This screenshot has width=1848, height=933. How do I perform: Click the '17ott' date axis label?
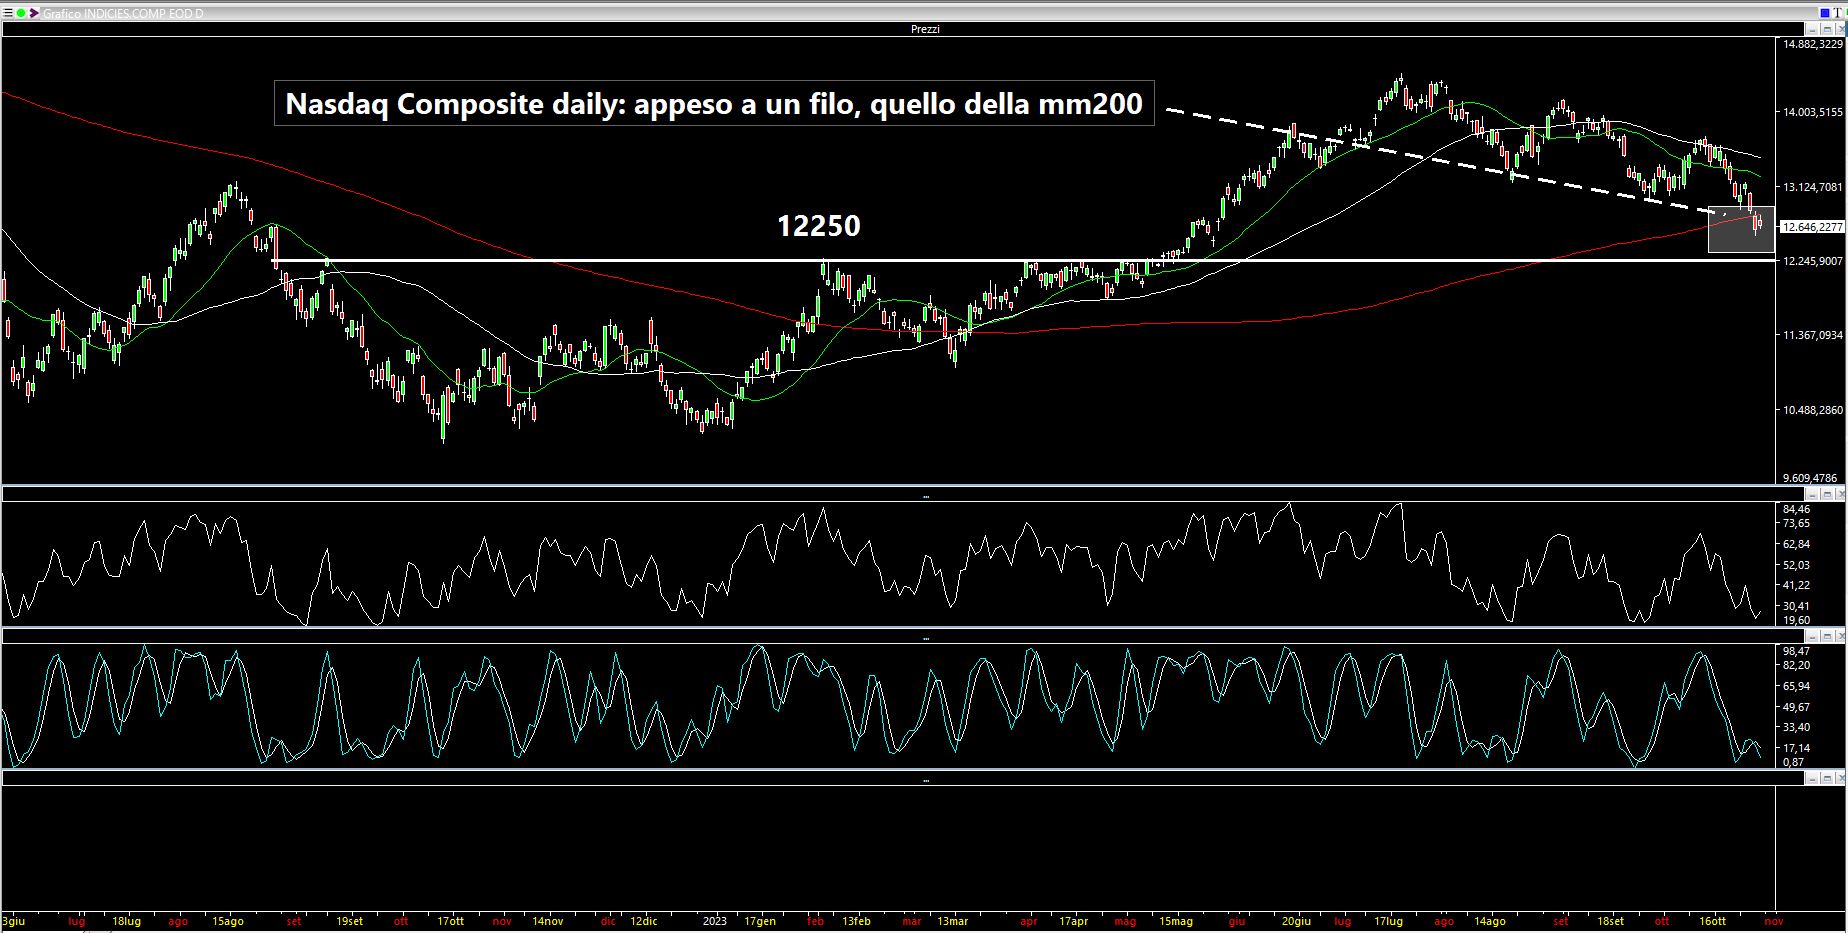(x=450, y=921)
